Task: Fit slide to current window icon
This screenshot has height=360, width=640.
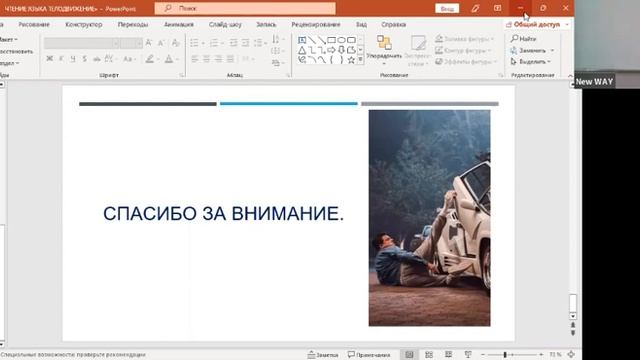Action: (x=571, y=355)
